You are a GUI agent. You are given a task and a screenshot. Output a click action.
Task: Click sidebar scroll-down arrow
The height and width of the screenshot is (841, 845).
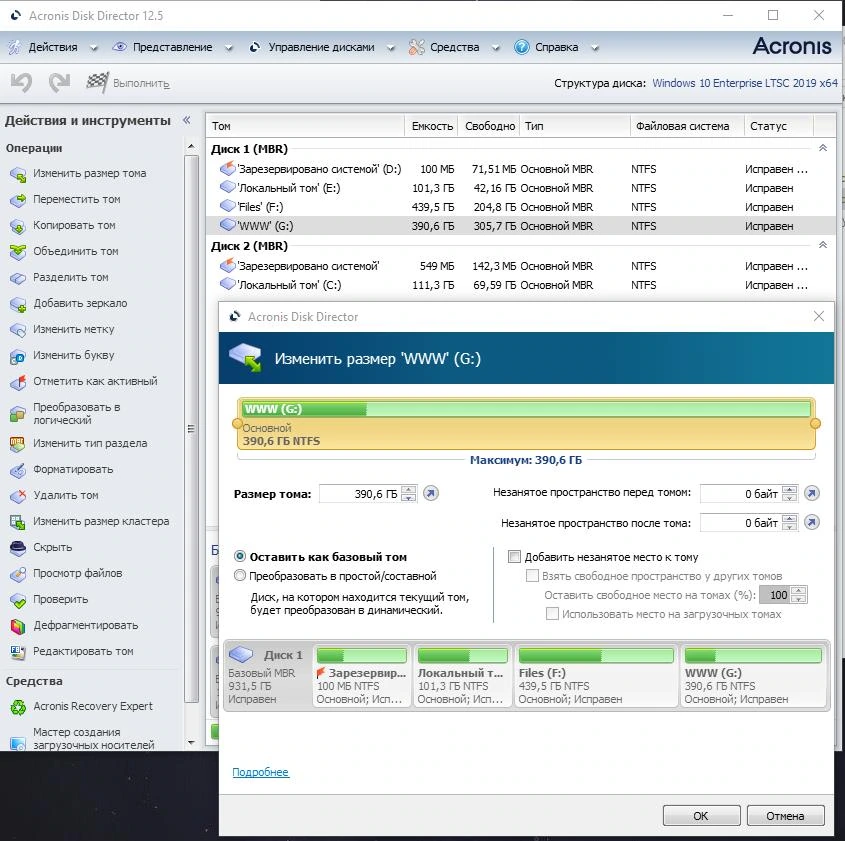point(191,742)
